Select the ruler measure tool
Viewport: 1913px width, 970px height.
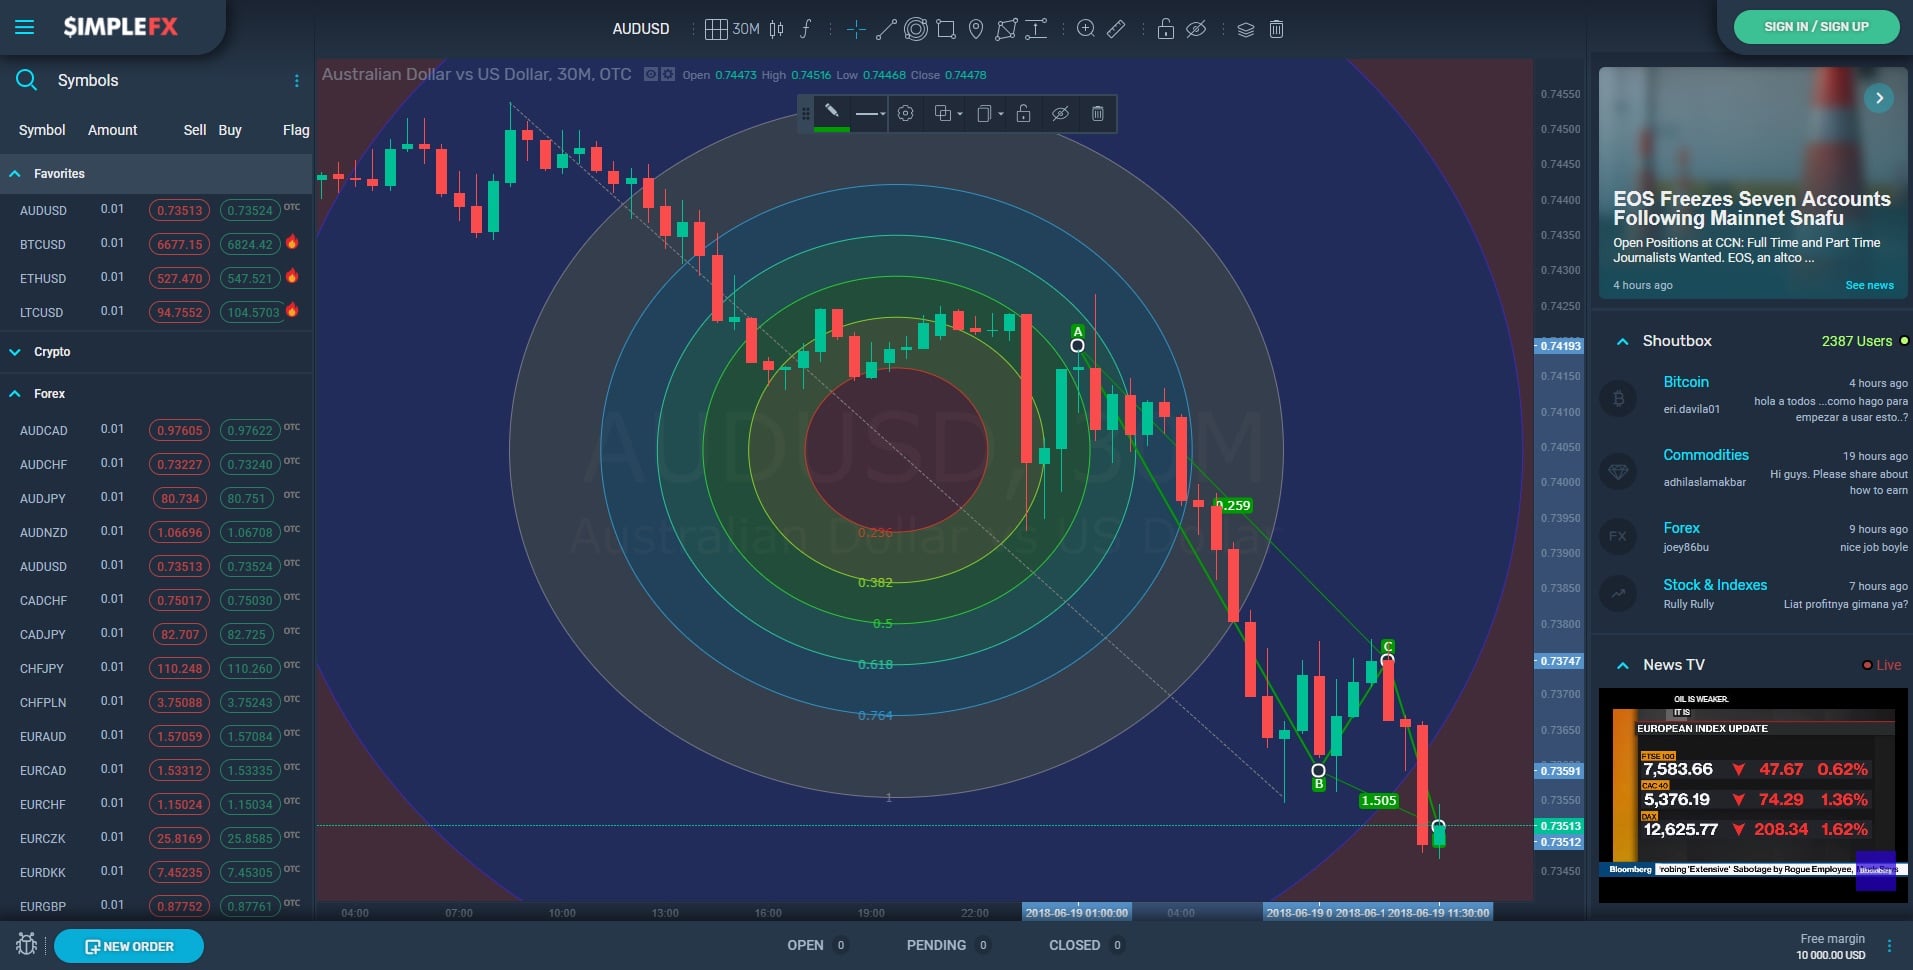point(1116,29)
